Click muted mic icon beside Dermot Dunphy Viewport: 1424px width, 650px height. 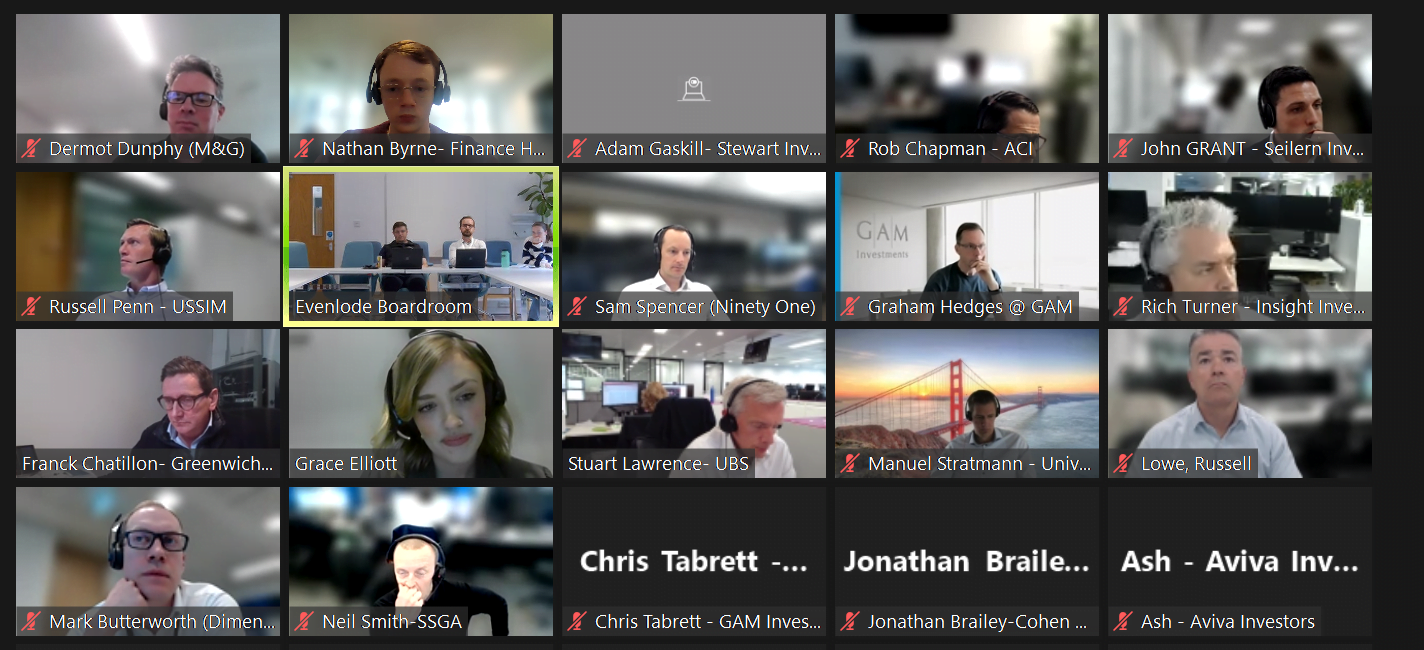coord(31,149)
